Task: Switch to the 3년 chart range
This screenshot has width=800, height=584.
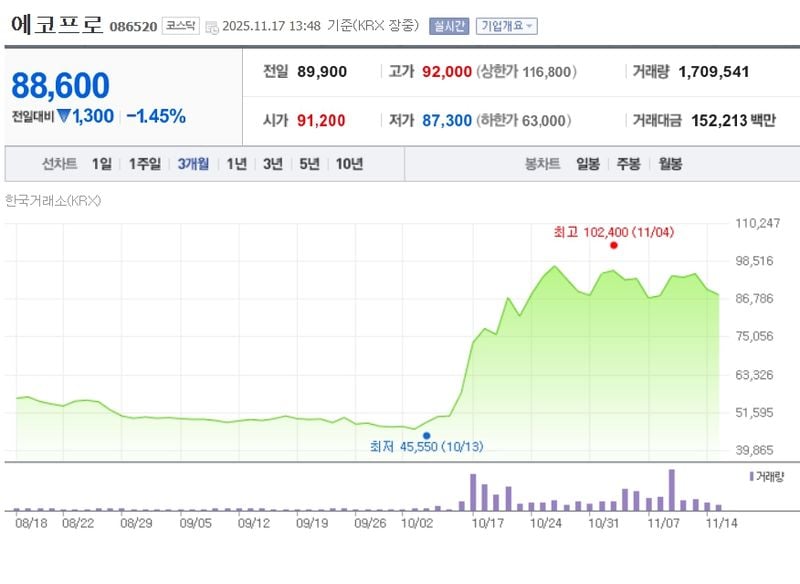Action: 273,164
